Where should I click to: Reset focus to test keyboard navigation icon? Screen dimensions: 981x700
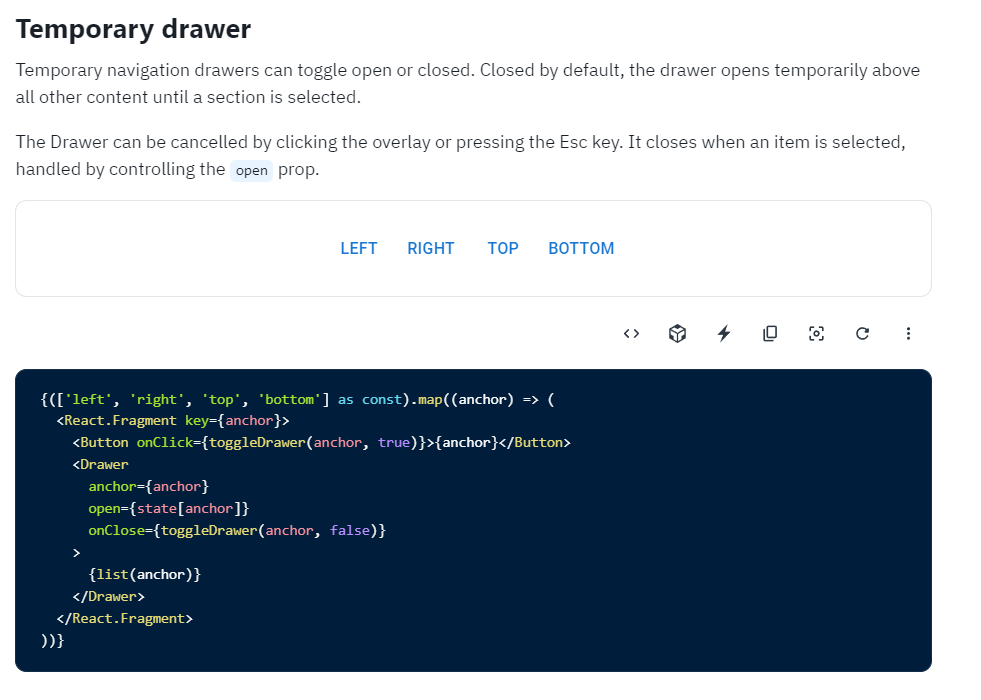pyautogui.click(x=816, y=333)
